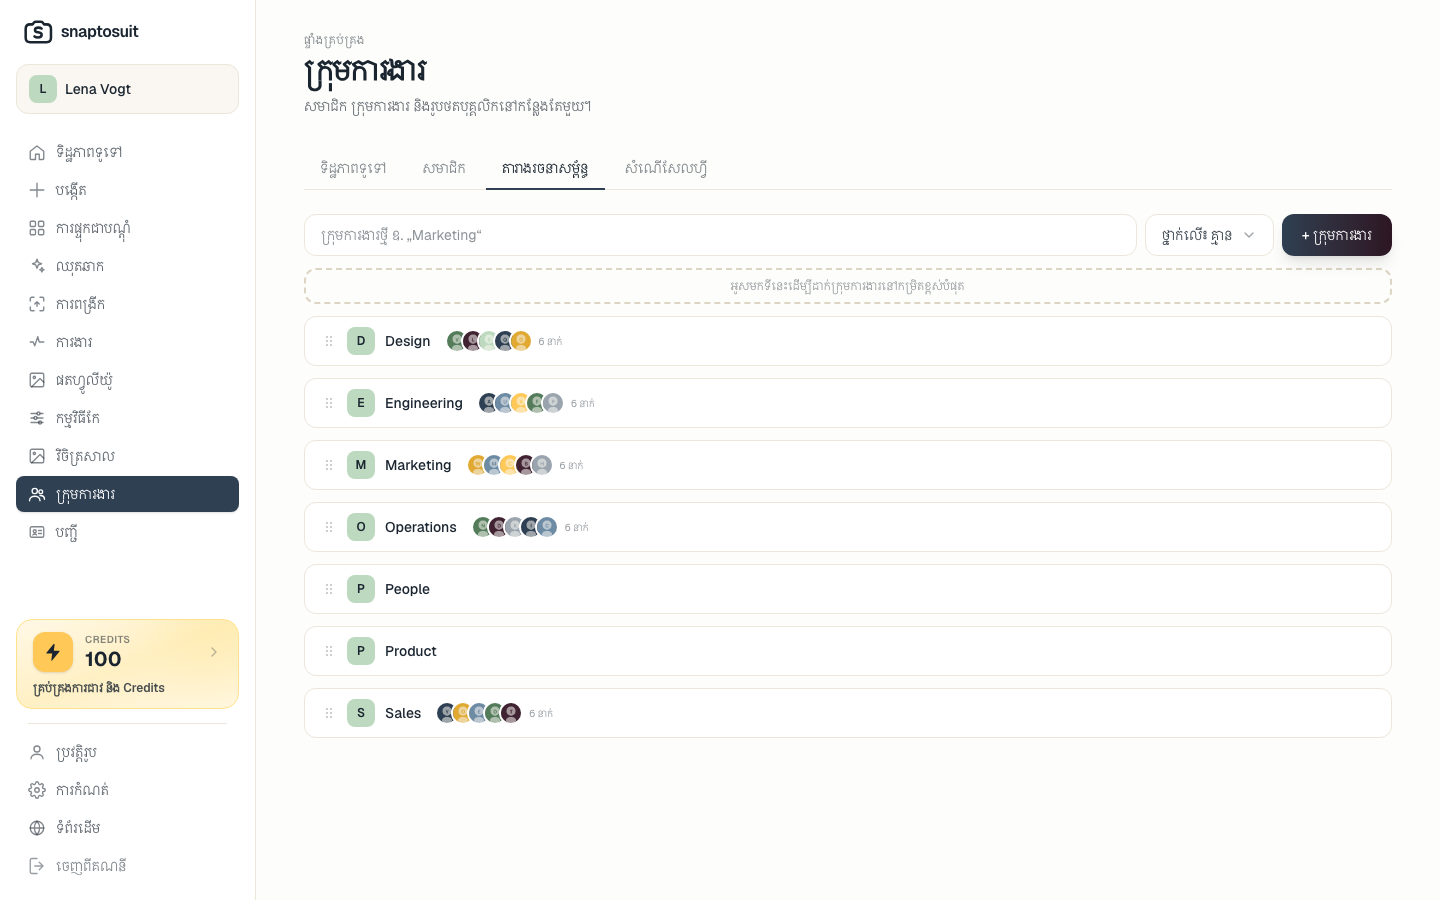Click the dashed top-level drop zone
Image resolution: width=1440 pixels, height=900 pixels.
tap(848, 286)
